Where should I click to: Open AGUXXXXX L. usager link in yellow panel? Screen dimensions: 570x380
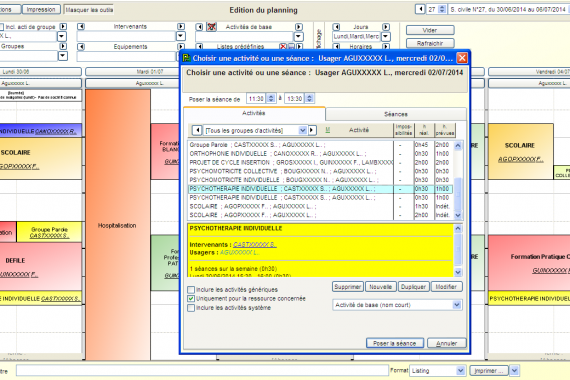click(x=240, y=252)
